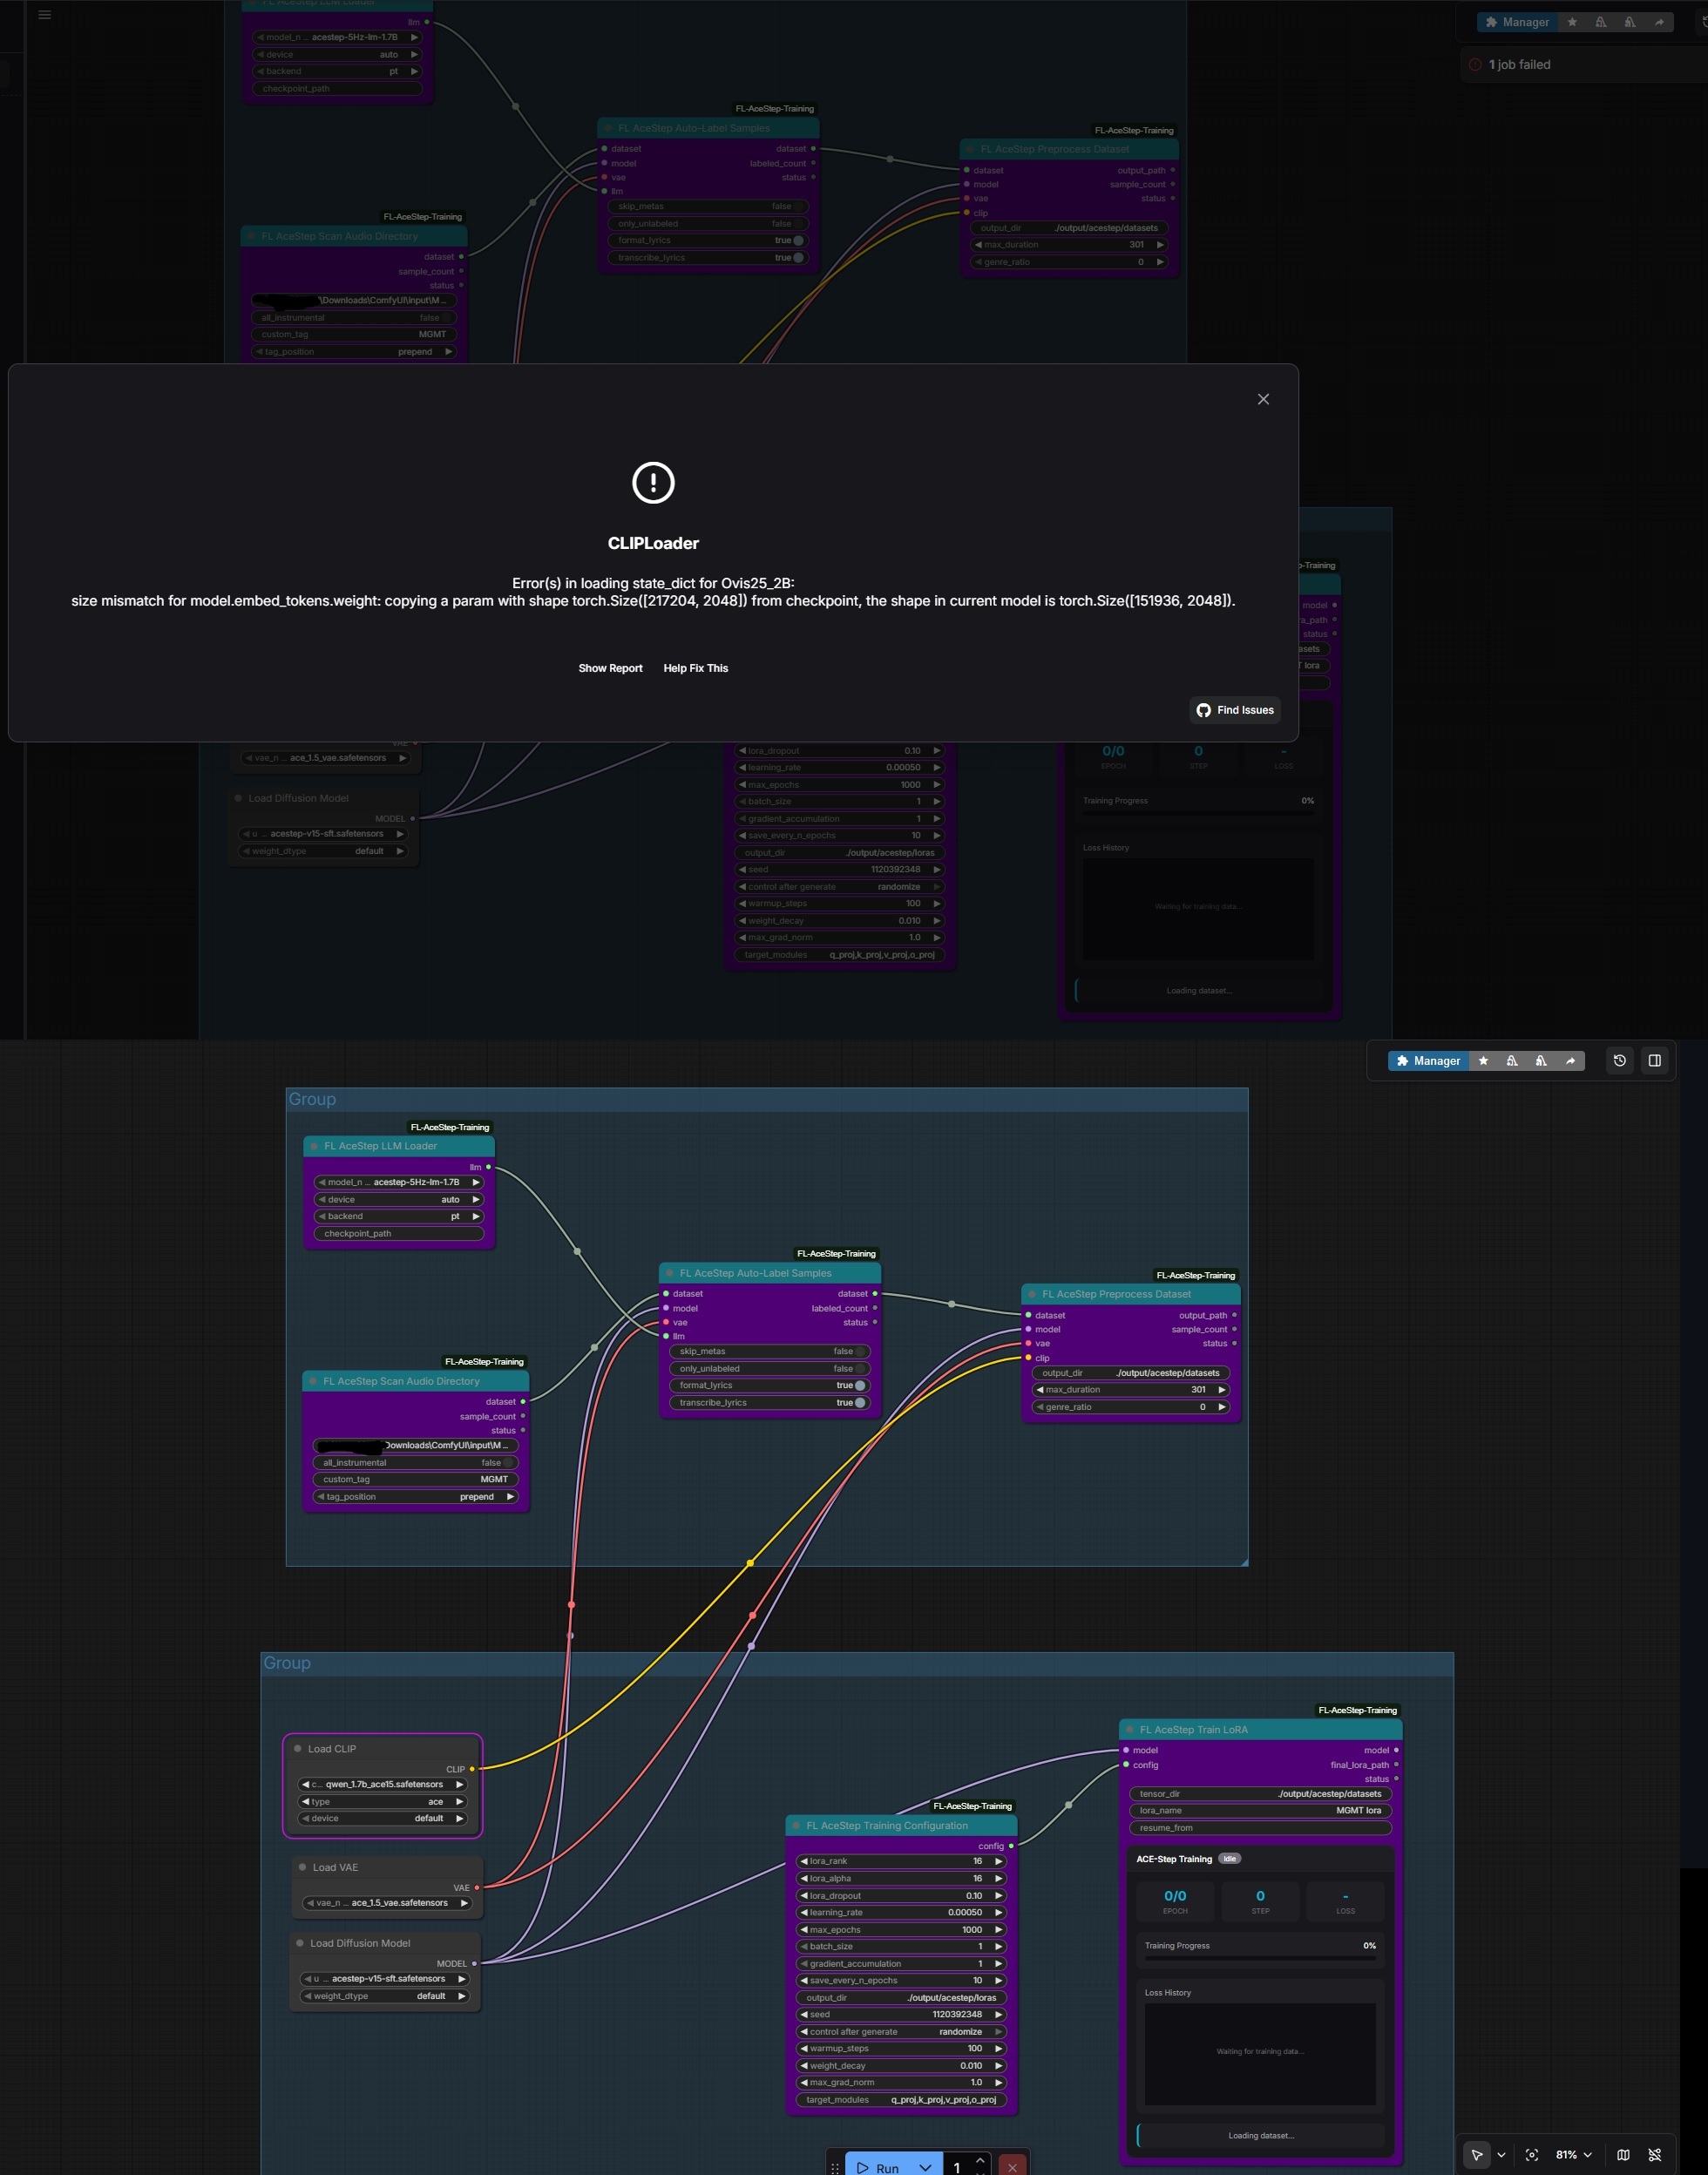Toggle the minimap icon in bottom toolbar
This screenshot has width=1708, height=2175.
(x=1623, y=2155)
